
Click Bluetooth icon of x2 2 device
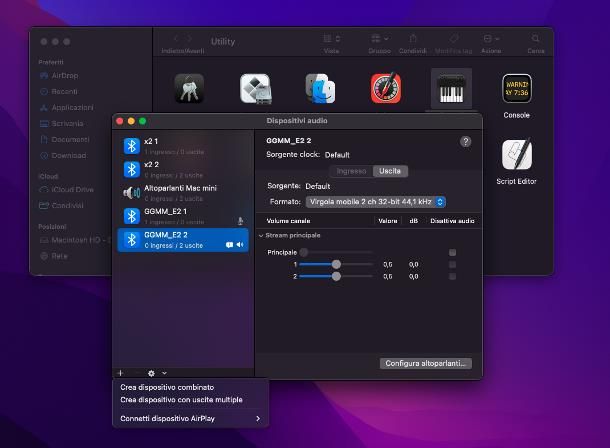[131, 170]
